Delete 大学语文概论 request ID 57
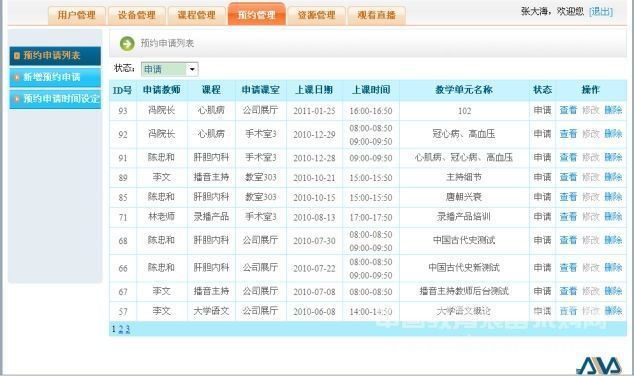The image size is (634, 376). 613,311
